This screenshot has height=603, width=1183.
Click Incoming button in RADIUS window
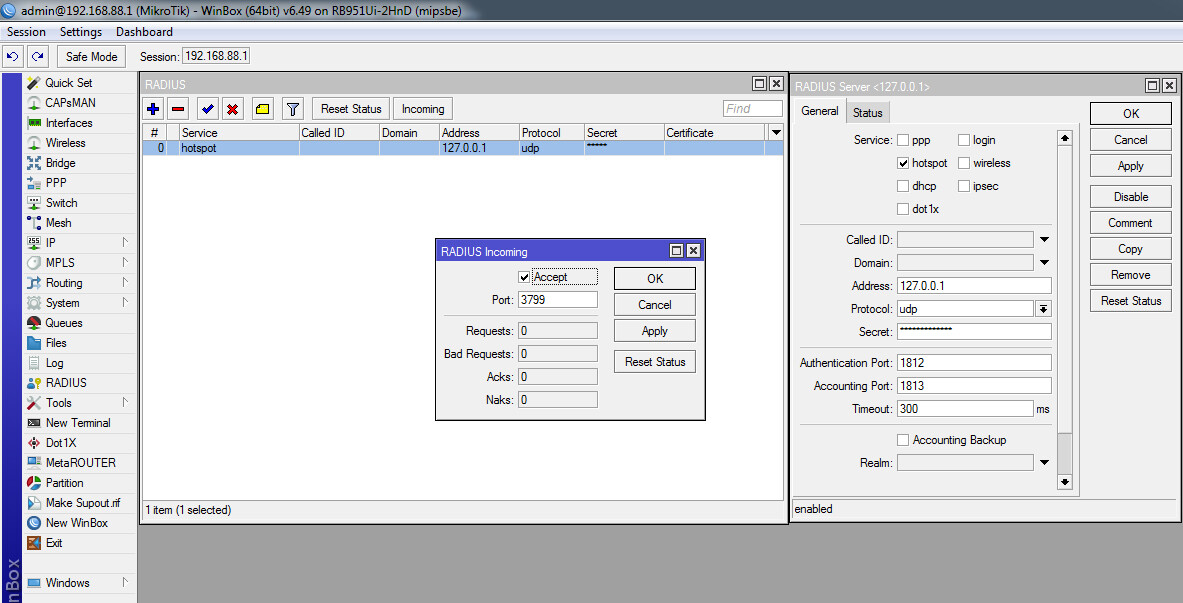pos(422,109)
